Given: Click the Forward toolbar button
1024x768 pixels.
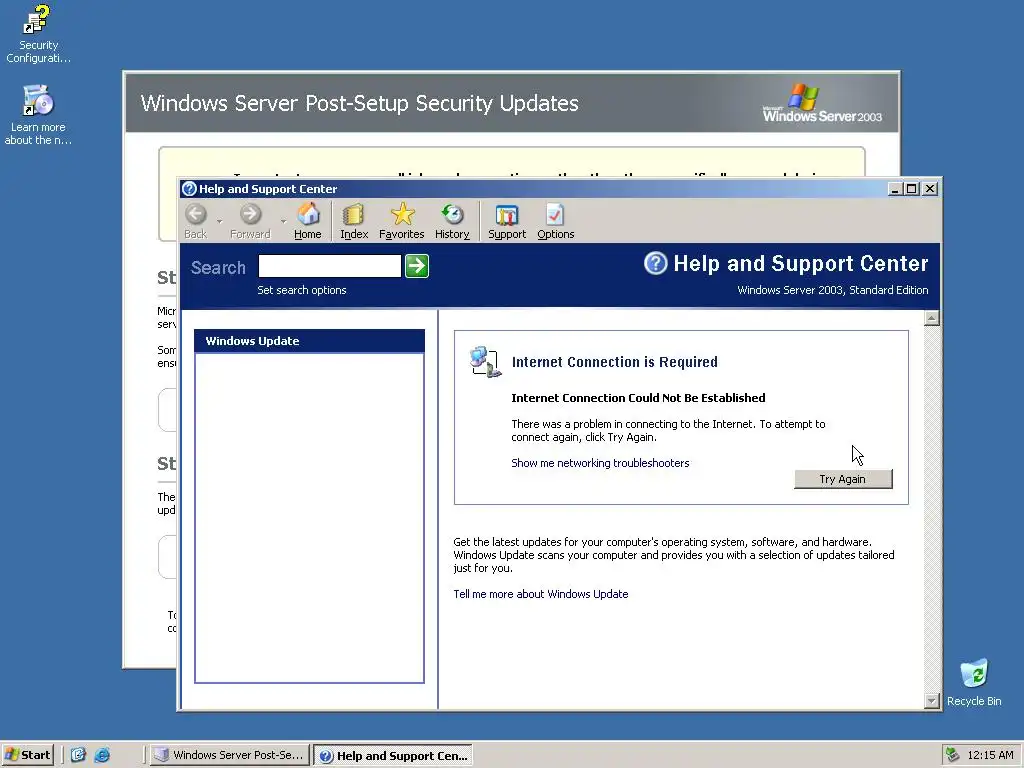Looking at the screenshot, I should [x=250, y=221].
